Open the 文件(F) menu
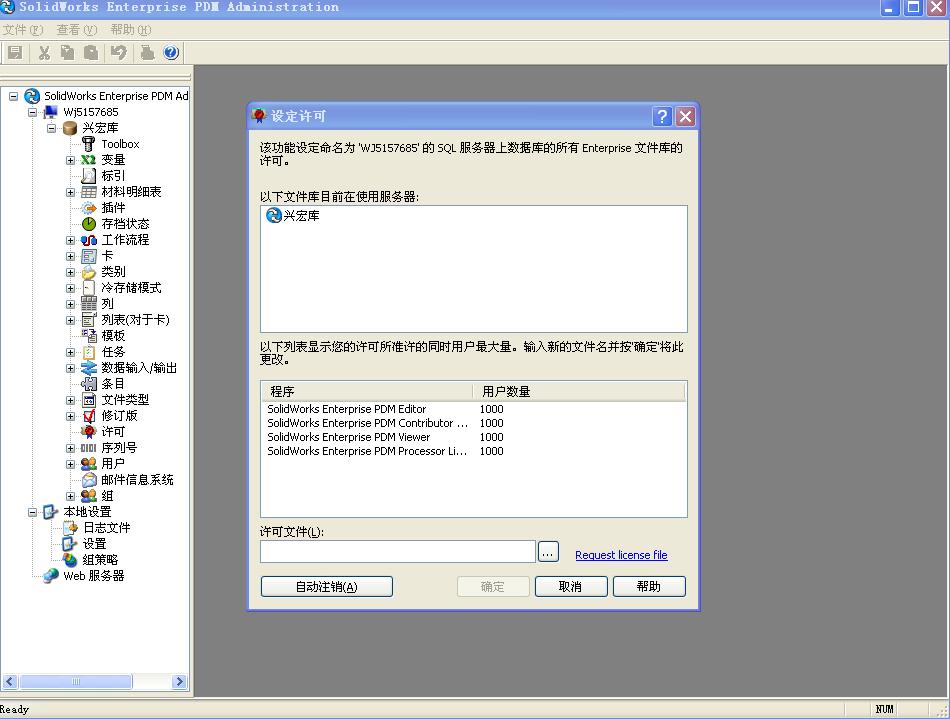 [x=23, y=30]
